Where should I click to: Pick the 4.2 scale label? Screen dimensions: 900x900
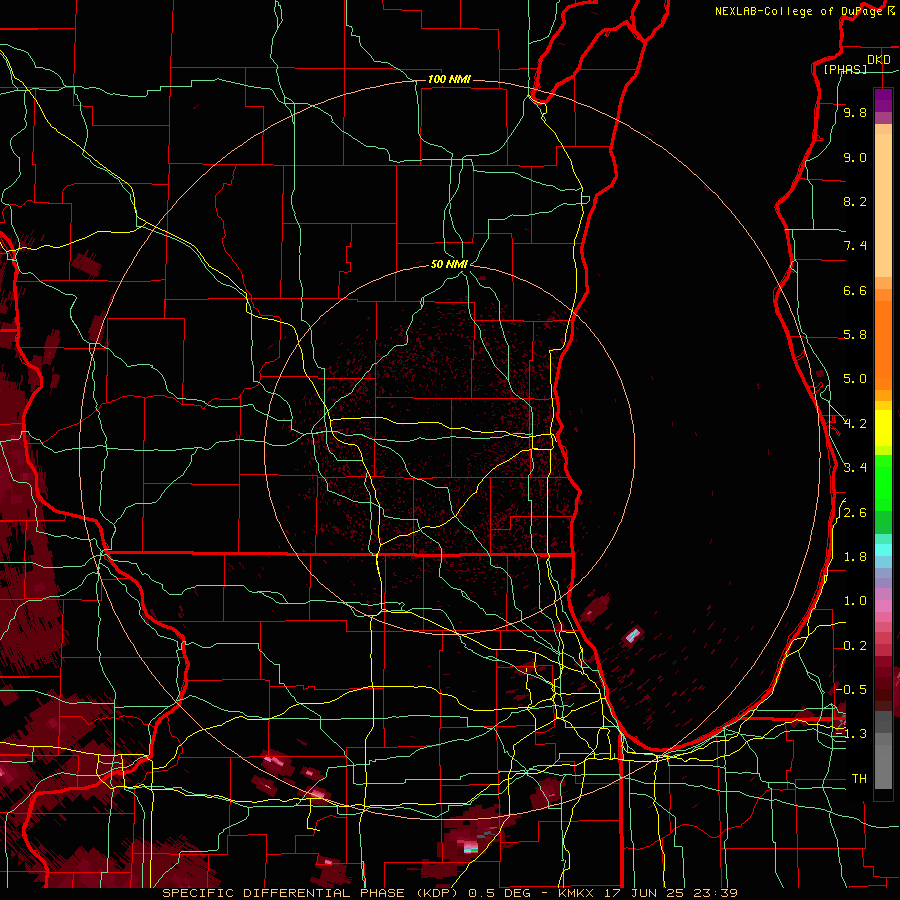pos(855,424)
